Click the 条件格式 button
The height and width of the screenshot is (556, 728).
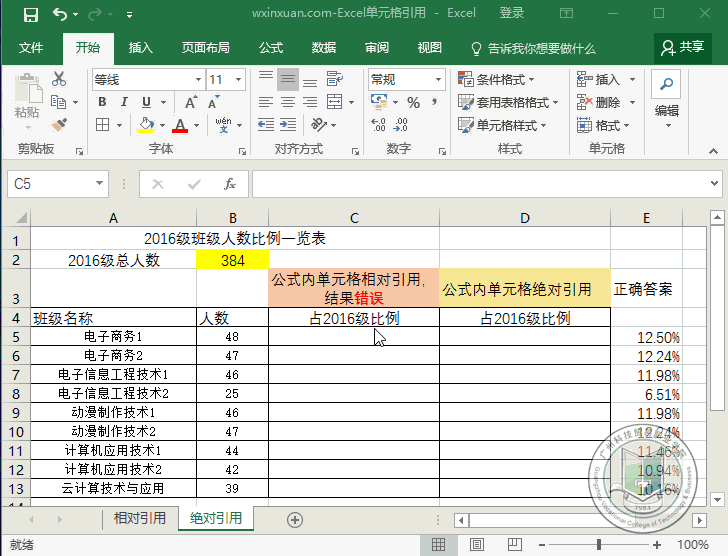point(497,79)
